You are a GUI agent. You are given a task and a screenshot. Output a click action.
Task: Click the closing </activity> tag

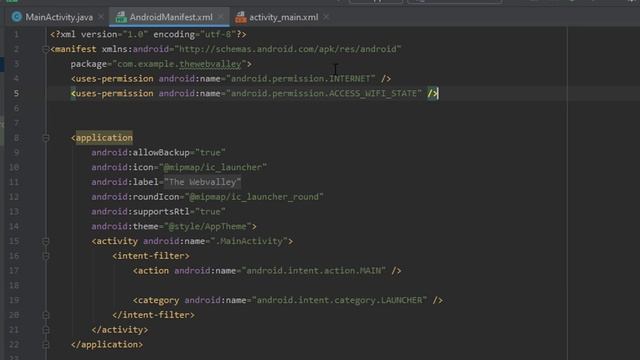coord(120,329)
